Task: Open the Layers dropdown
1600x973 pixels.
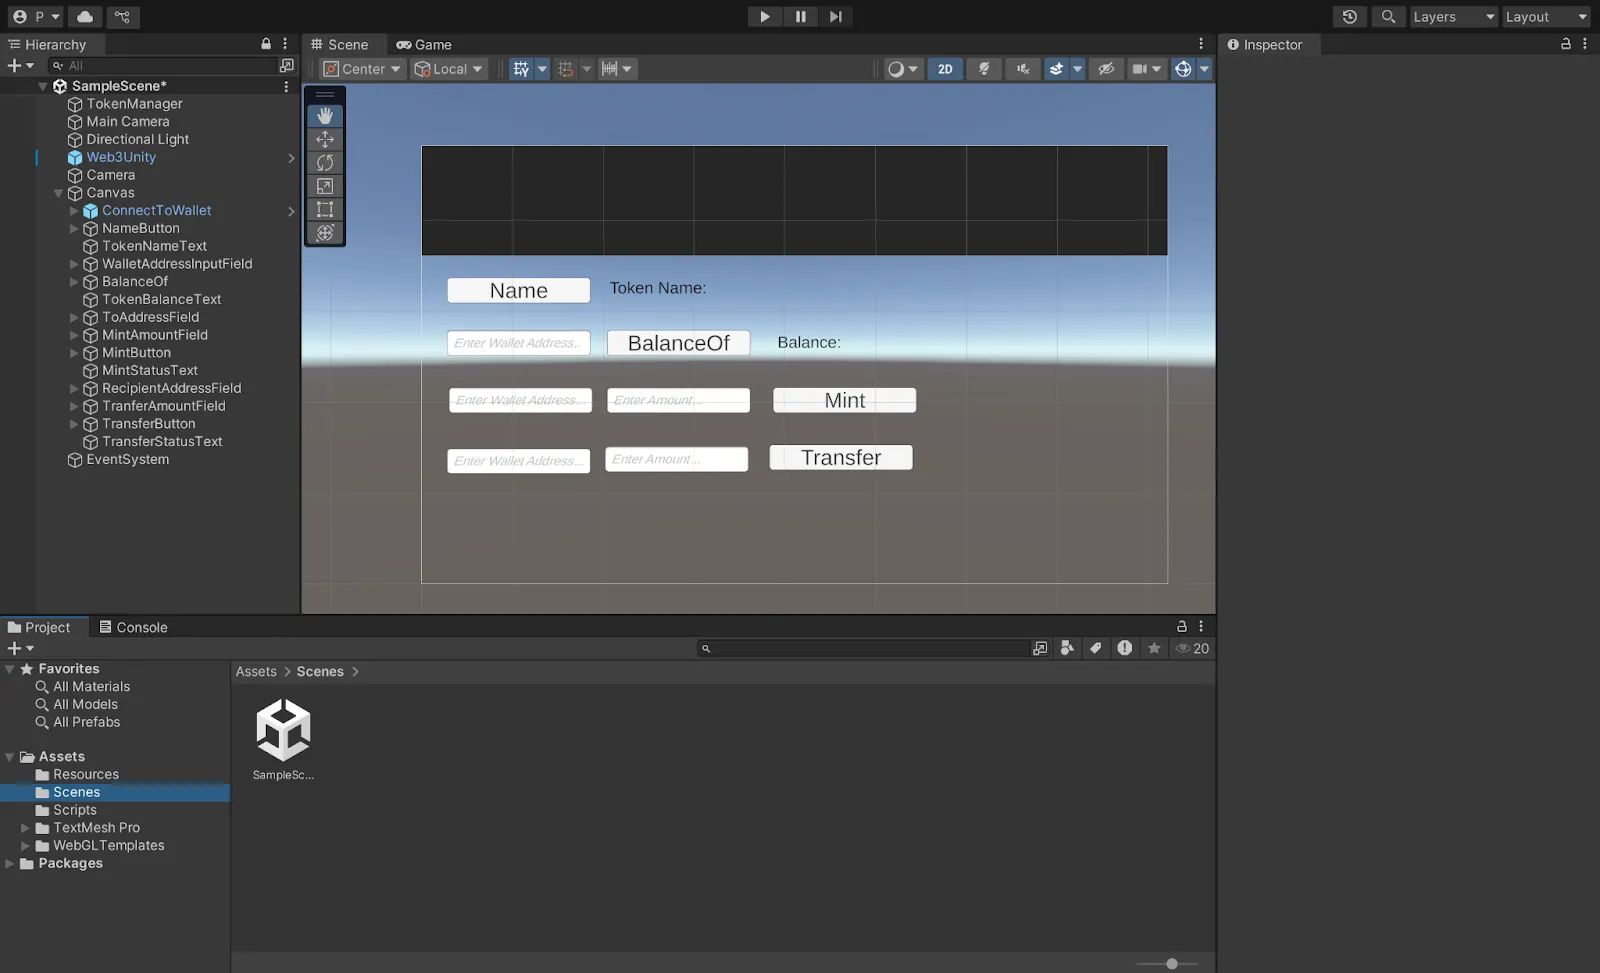Action: tap(1453, 17)
